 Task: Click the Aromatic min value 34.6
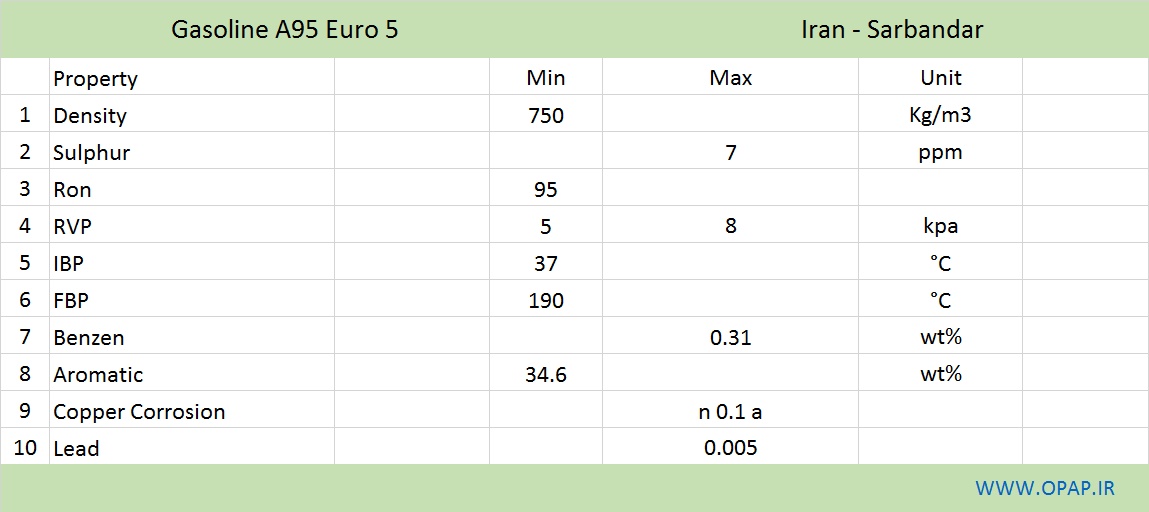click(x=546, y=375)
